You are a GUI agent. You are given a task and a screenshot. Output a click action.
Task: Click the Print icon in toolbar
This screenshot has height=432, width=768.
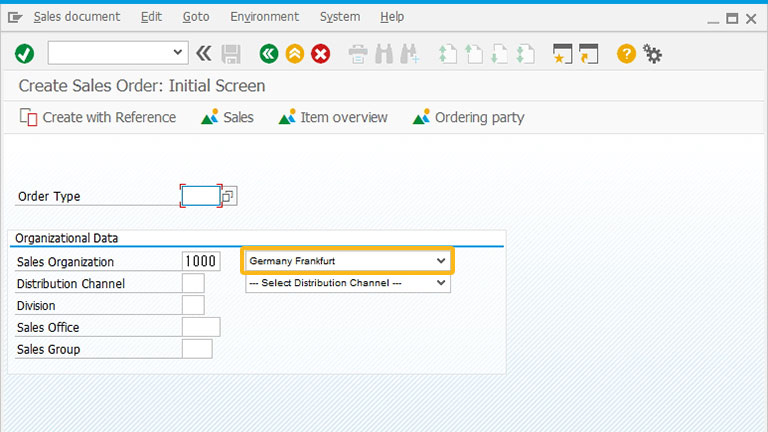[x=358, y=54]
